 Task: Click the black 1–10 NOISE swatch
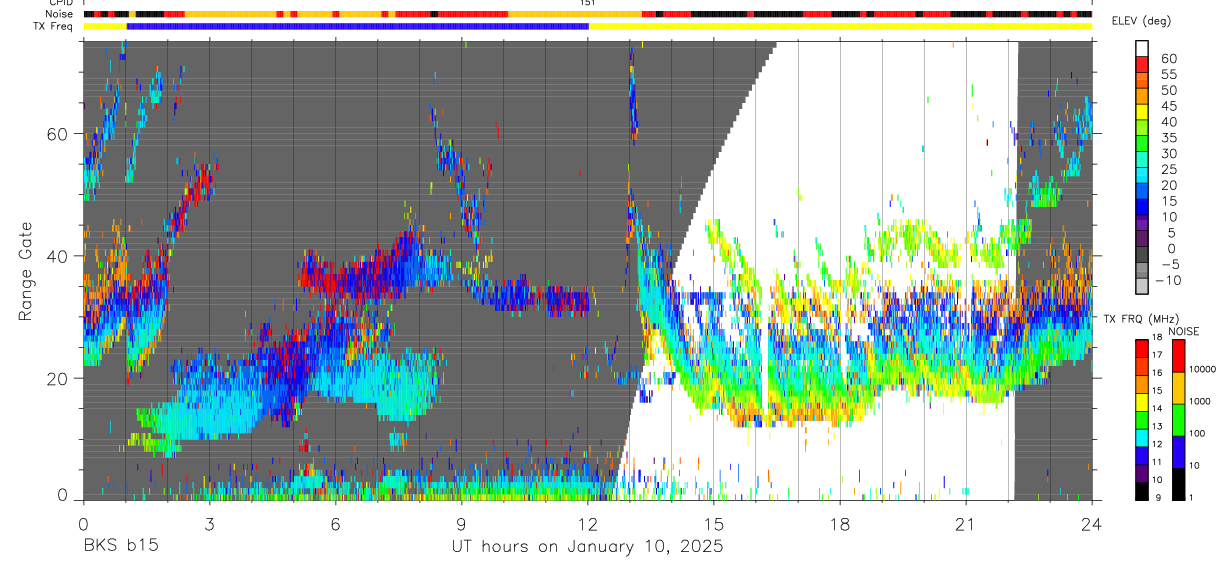1177,483
